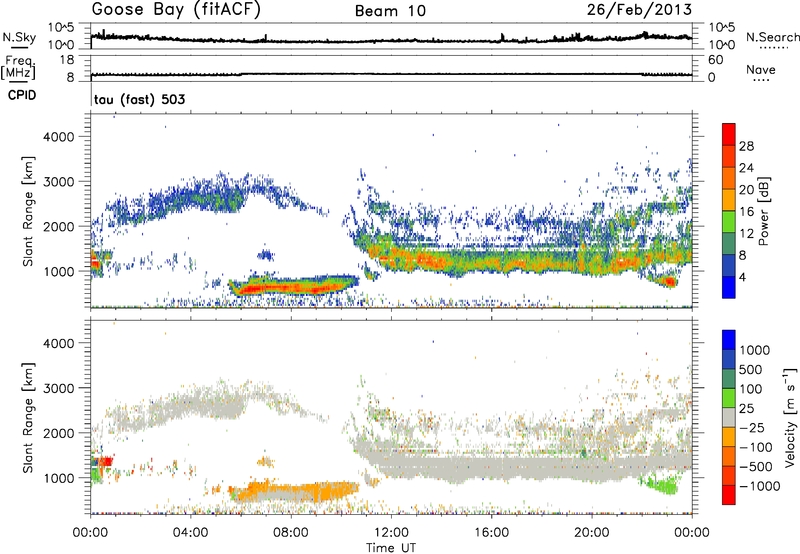The image size is (800, 554).
Task: Select the "-100" label on Velocity colorbar
Action: [756, 447]
